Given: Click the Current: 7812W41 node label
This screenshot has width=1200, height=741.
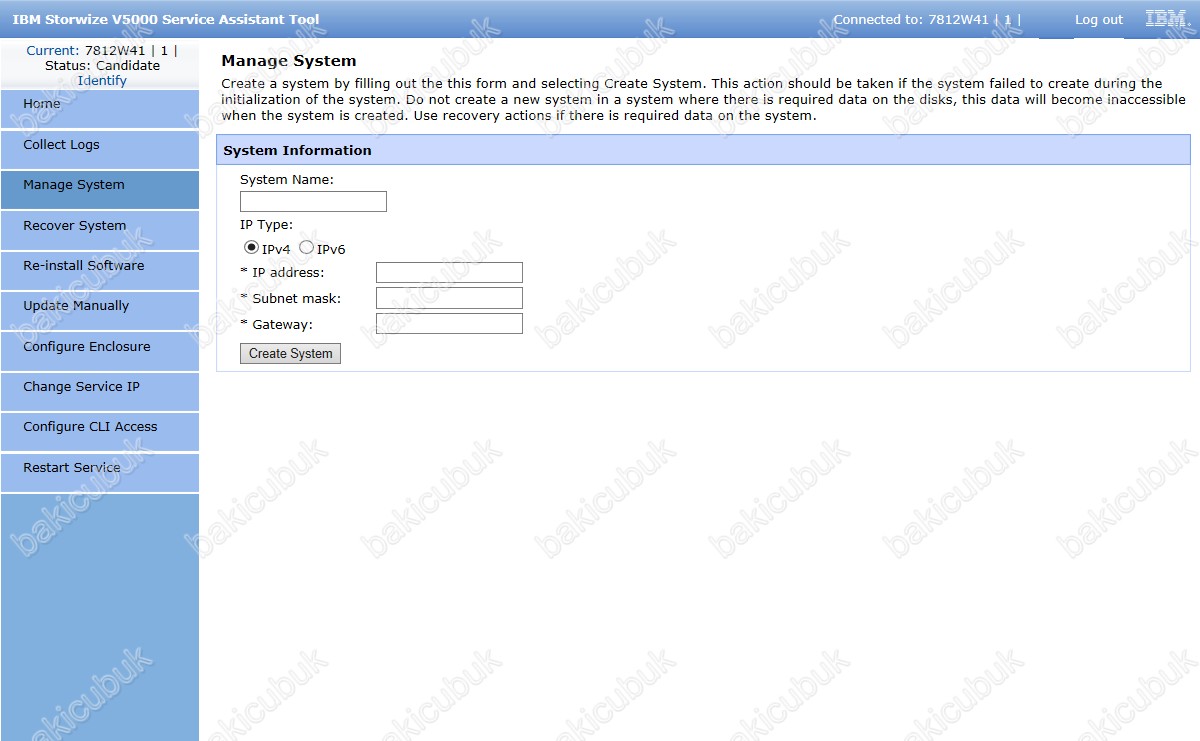Looking at the screenshot, I should [x=102, y=50].
